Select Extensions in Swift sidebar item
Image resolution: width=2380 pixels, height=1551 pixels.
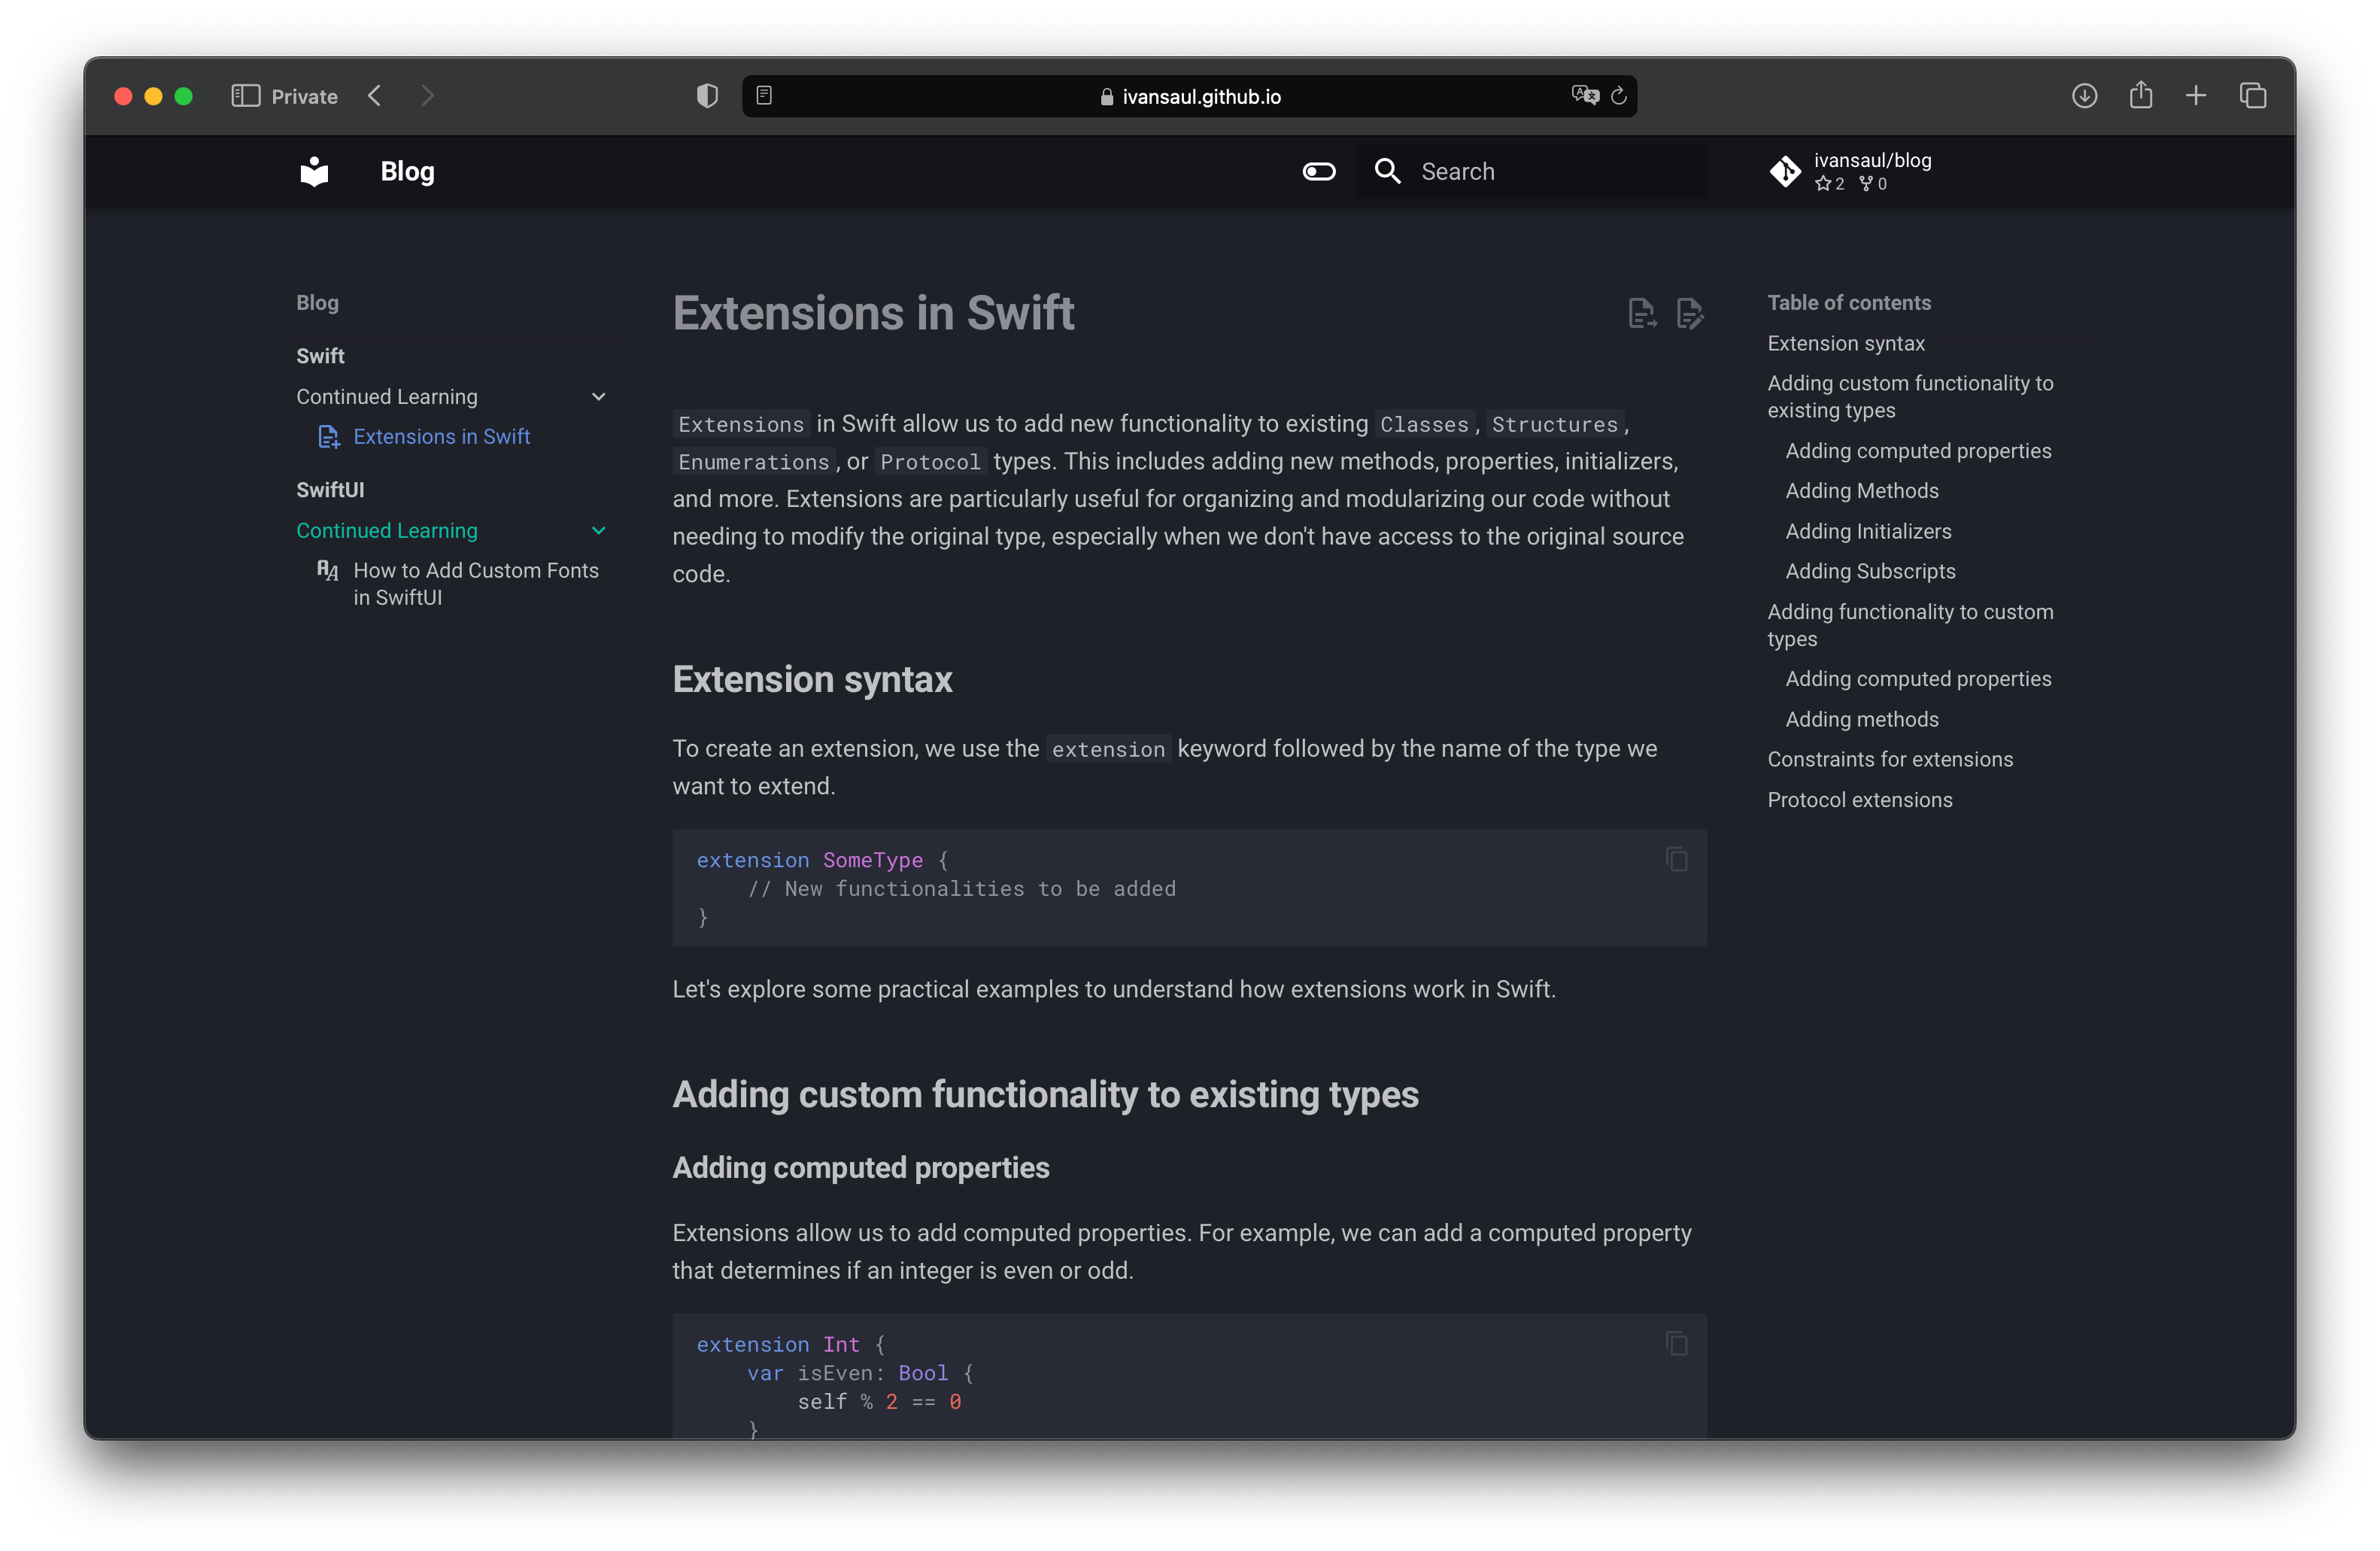tap(441, 437)
